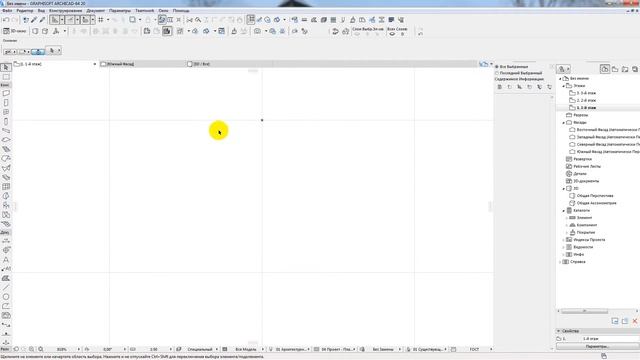Open Общая Перспектива in Navigator
Screen dimensions: 640x360
595,196
